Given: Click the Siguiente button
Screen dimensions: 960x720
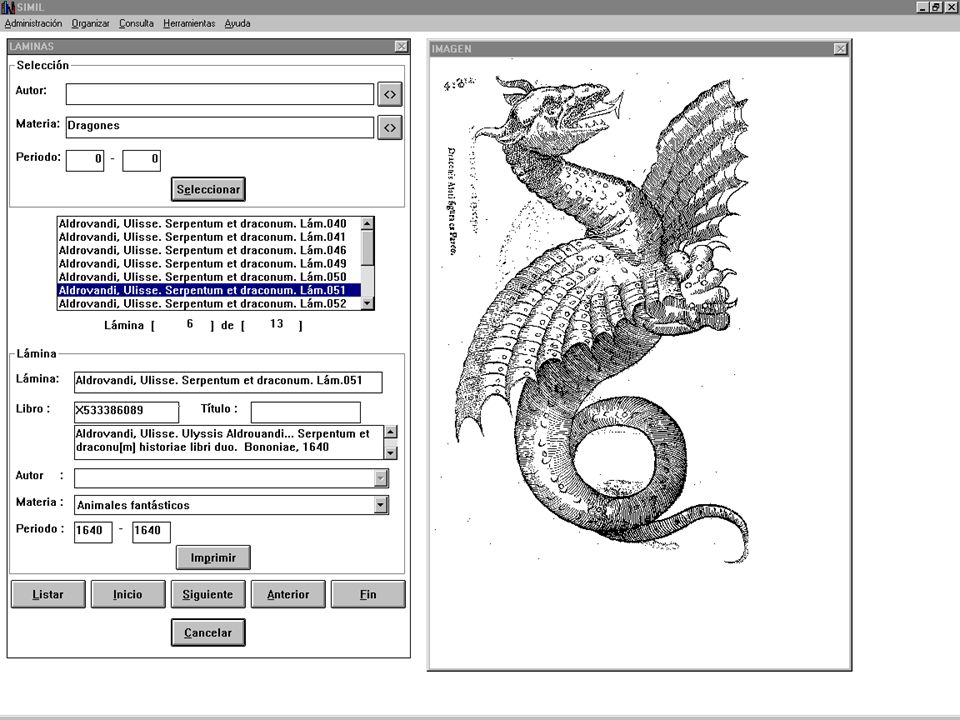Looking at the screenshot, I should [208, 594].
